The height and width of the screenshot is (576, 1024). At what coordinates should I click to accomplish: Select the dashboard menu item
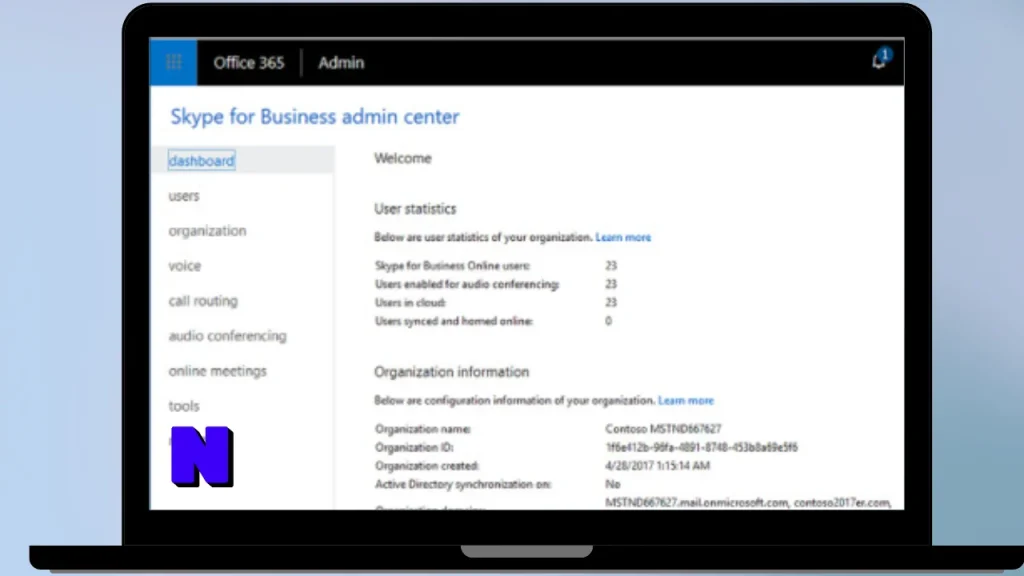tap(201, 161)
